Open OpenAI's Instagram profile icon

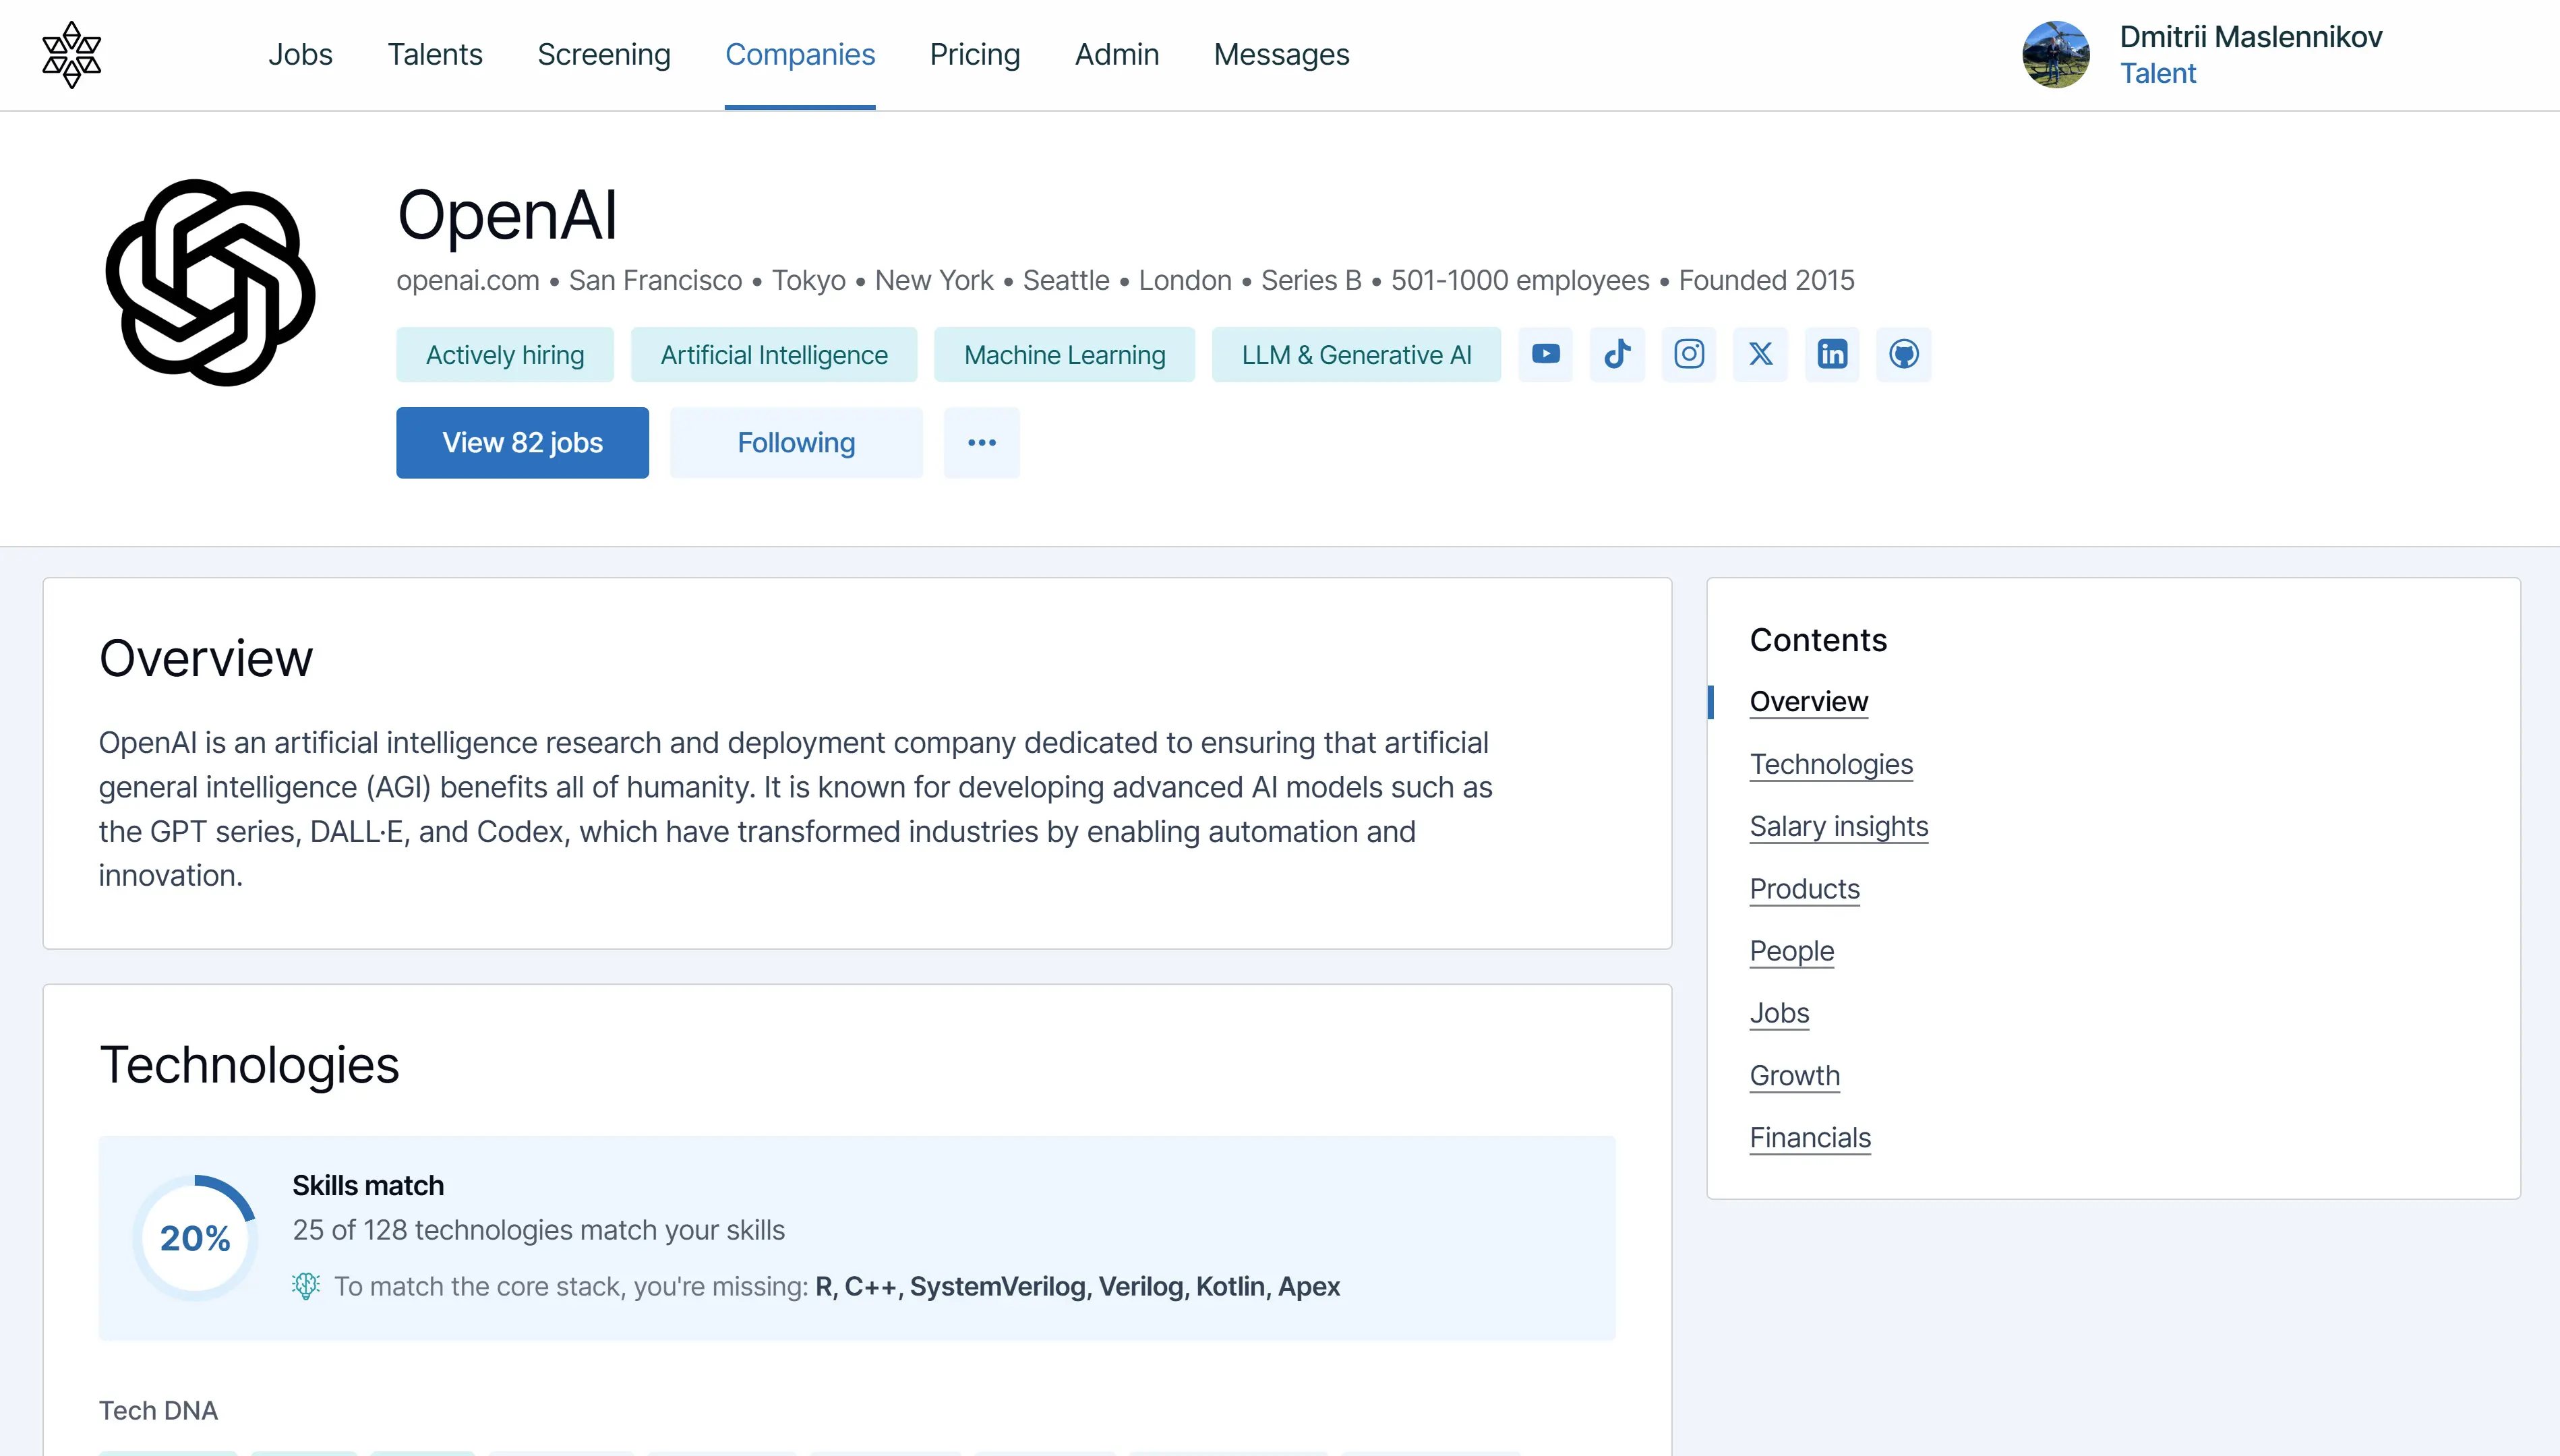coord(1689,354)
